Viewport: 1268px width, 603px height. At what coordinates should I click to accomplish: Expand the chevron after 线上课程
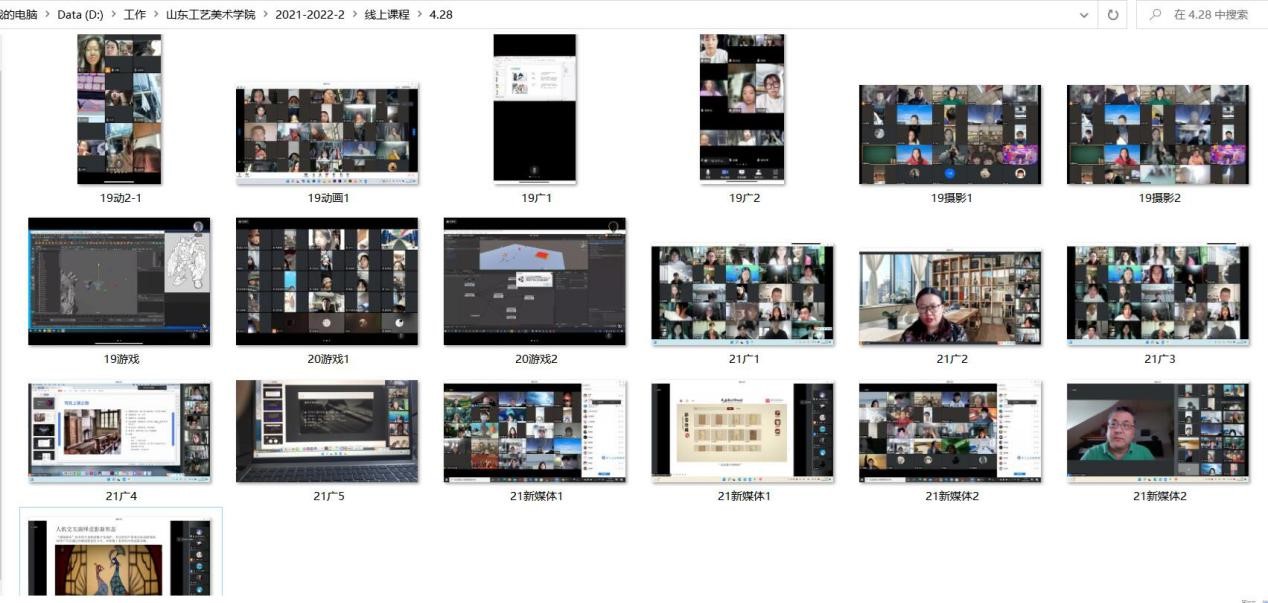[418, 15]
